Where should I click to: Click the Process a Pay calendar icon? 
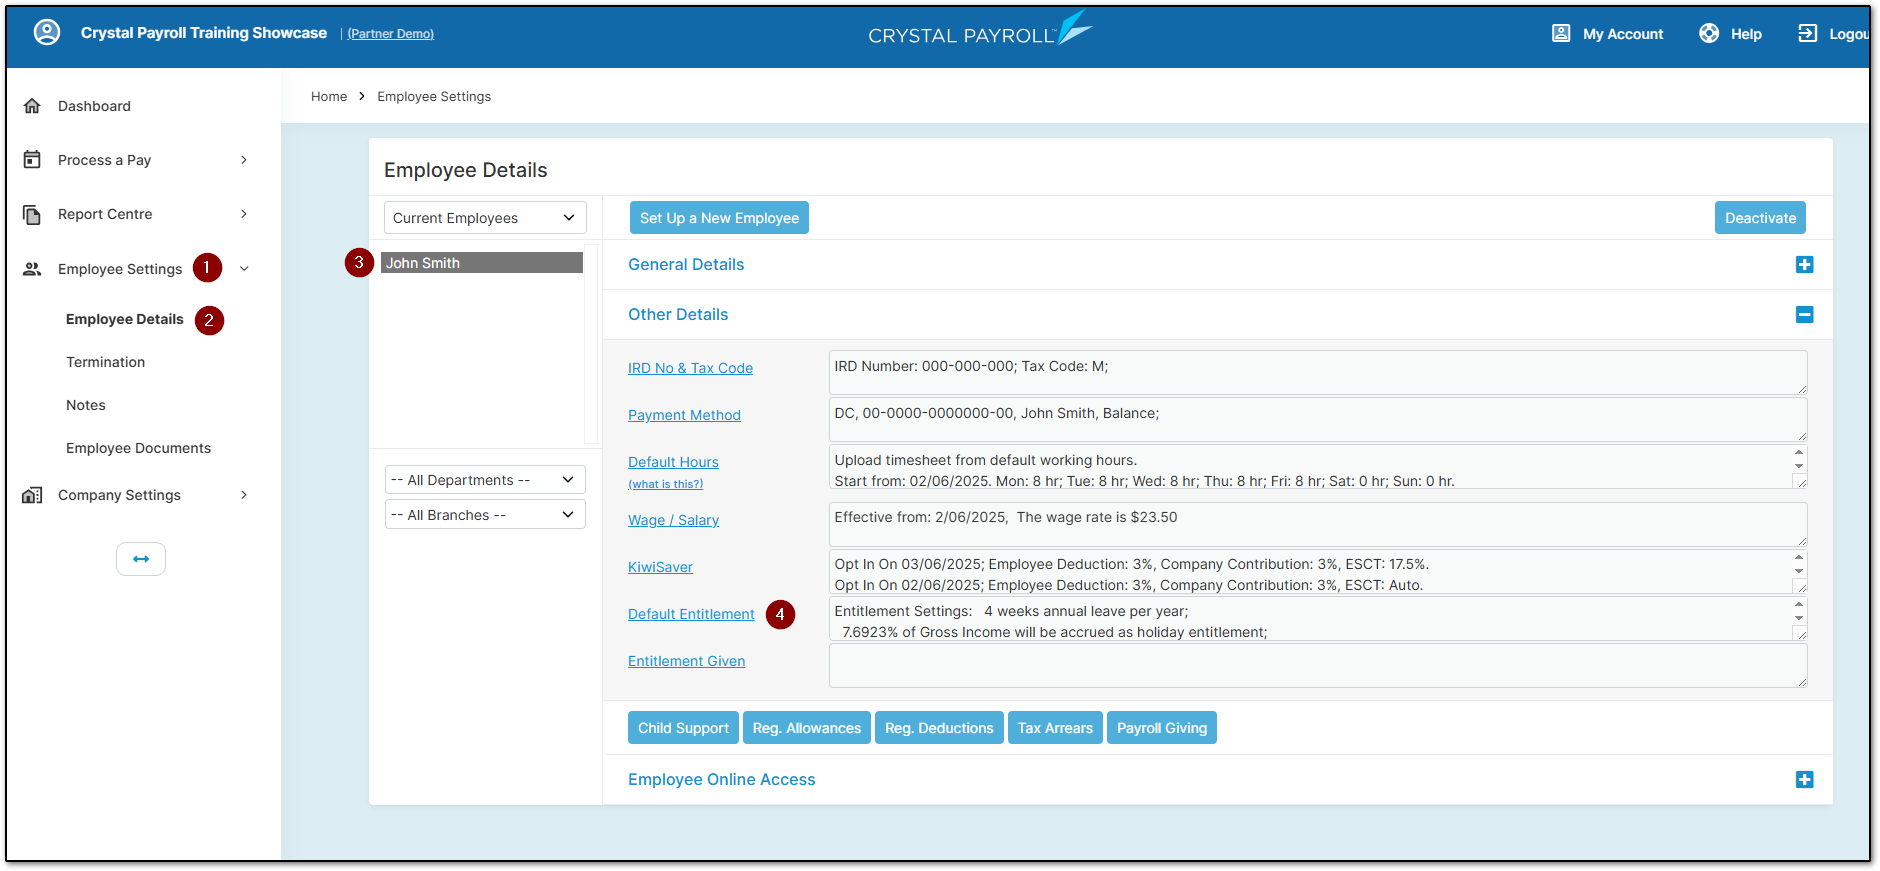32,160
